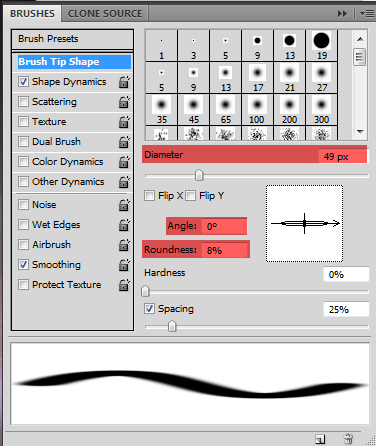This screenshot has height=446, width=376.
Task: Select the soft round 65 brush
Action: pos(225,110)
